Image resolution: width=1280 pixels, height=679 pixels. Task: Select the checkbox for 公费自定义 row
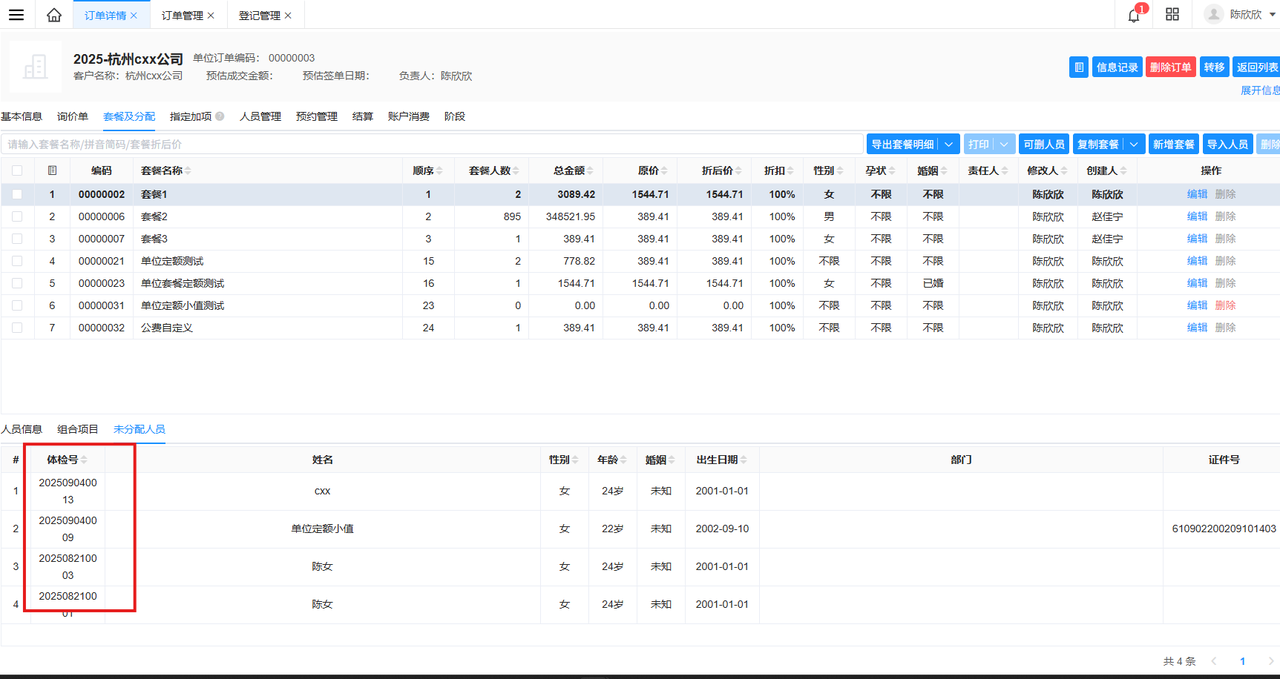coord(17,327)
